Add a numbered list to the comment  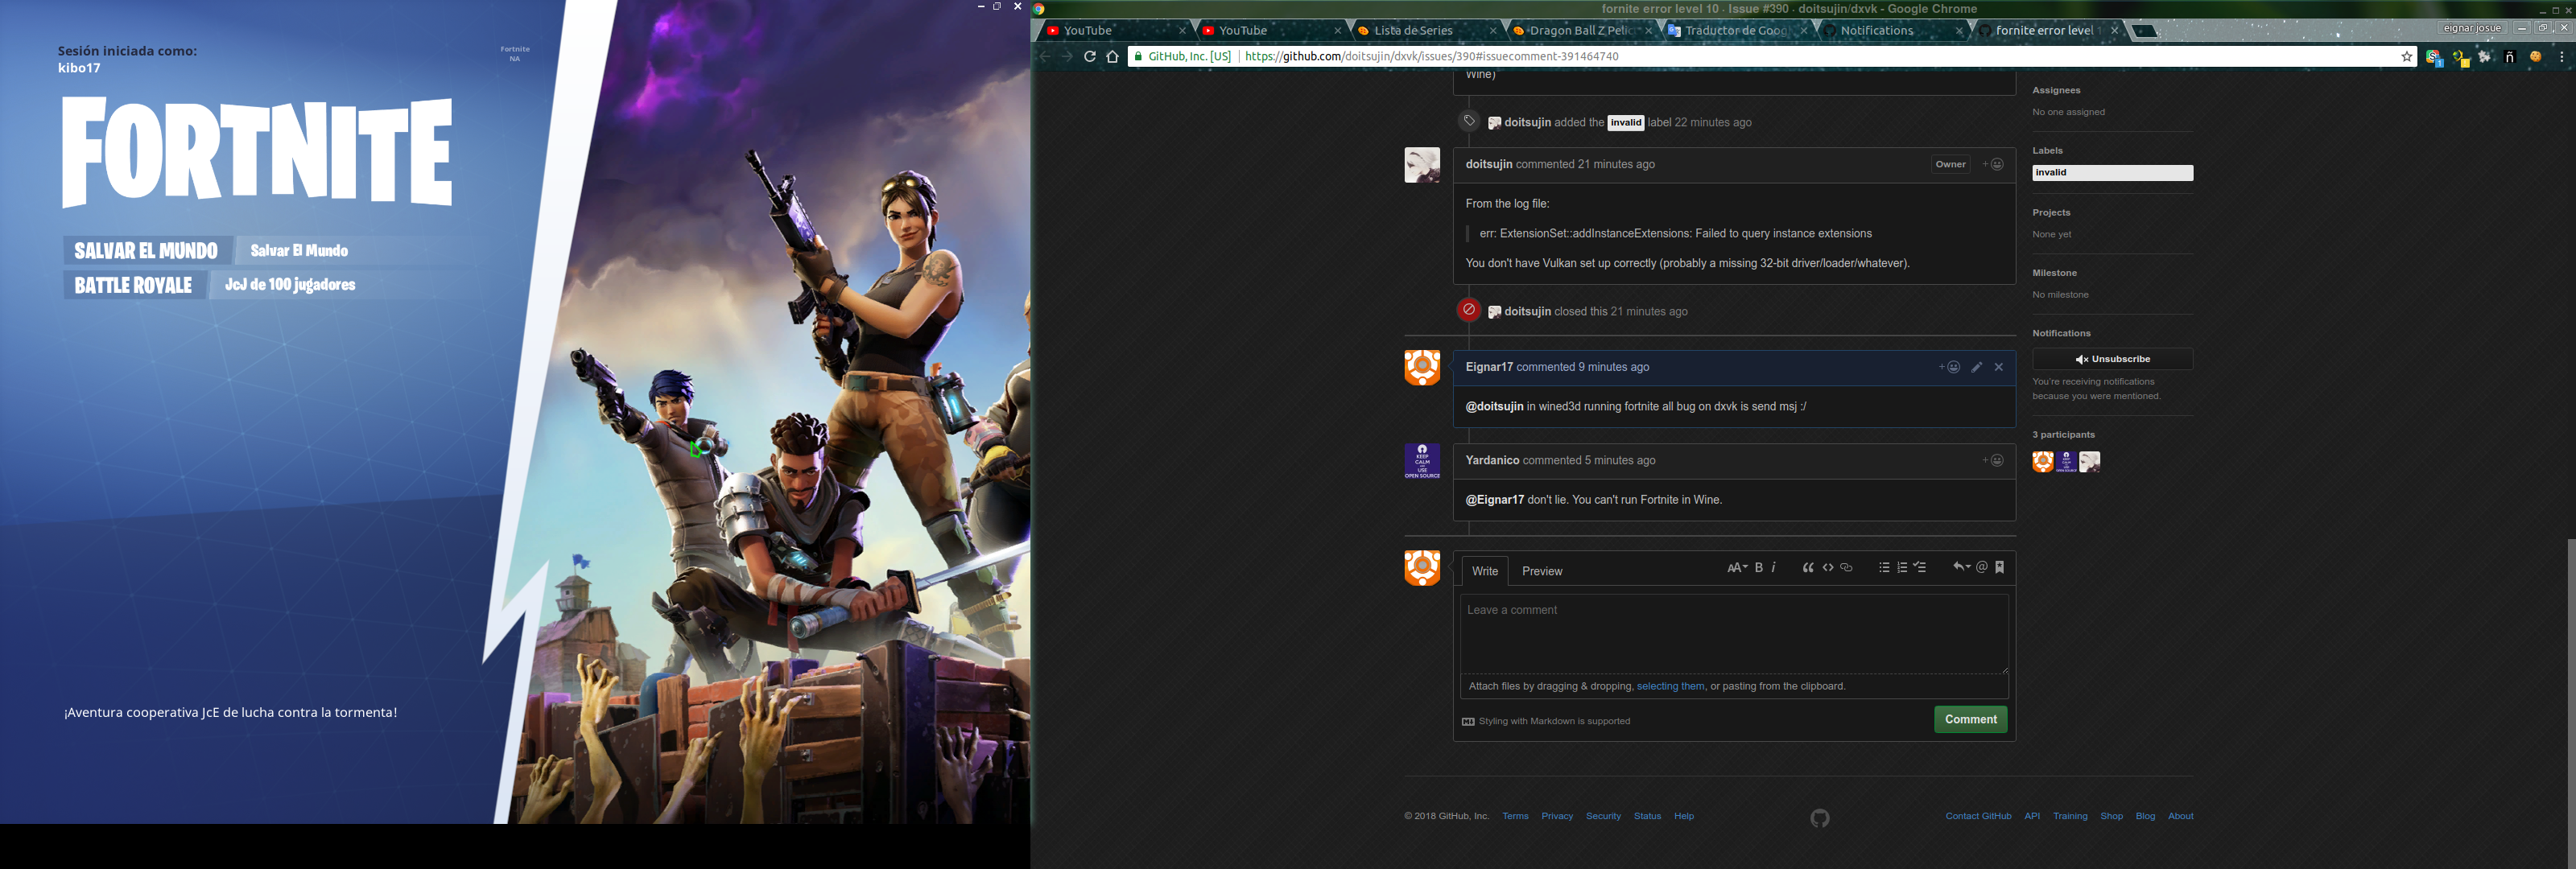tap(1902, 567)
